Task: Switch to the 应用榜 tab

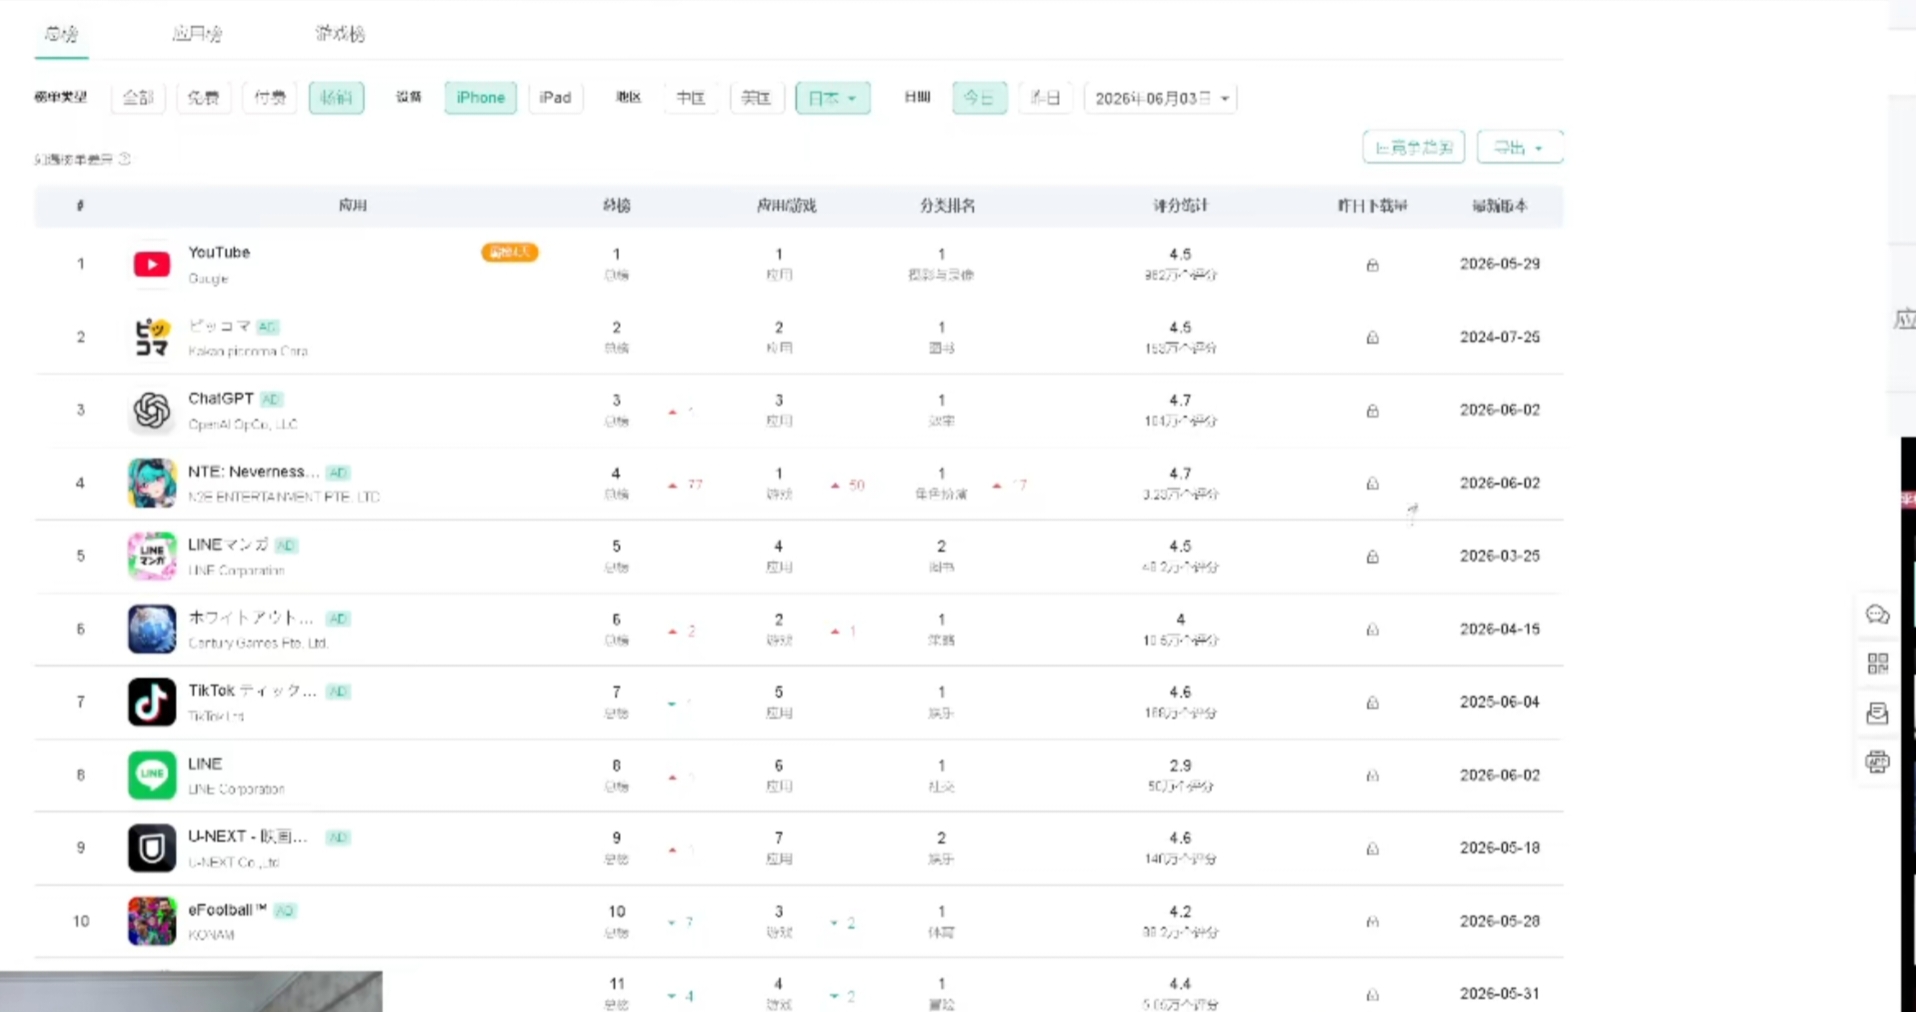Action: pyautogui.click(x=197, y=34)
